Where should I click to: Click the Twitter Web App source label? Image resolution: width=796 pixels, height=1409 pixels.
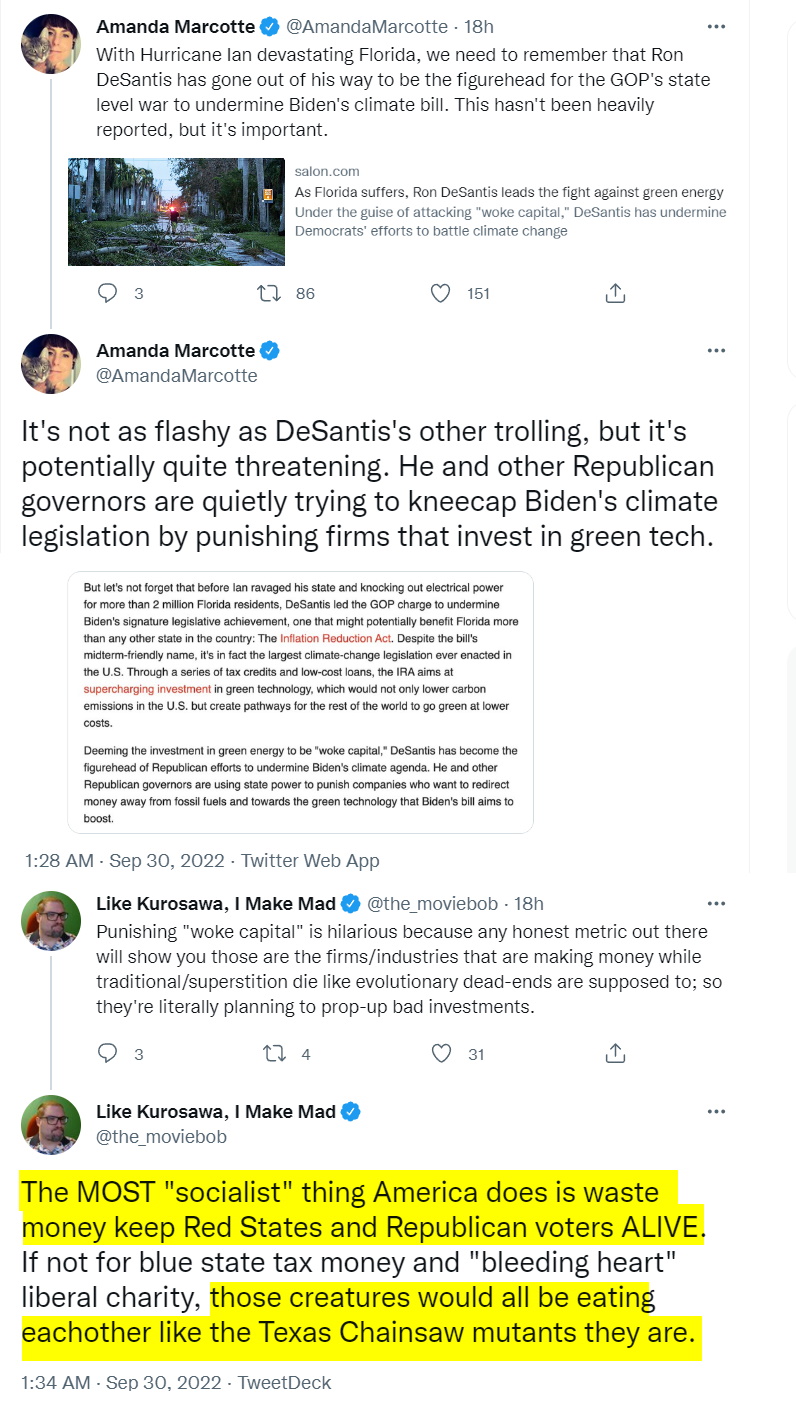point(310,860)
